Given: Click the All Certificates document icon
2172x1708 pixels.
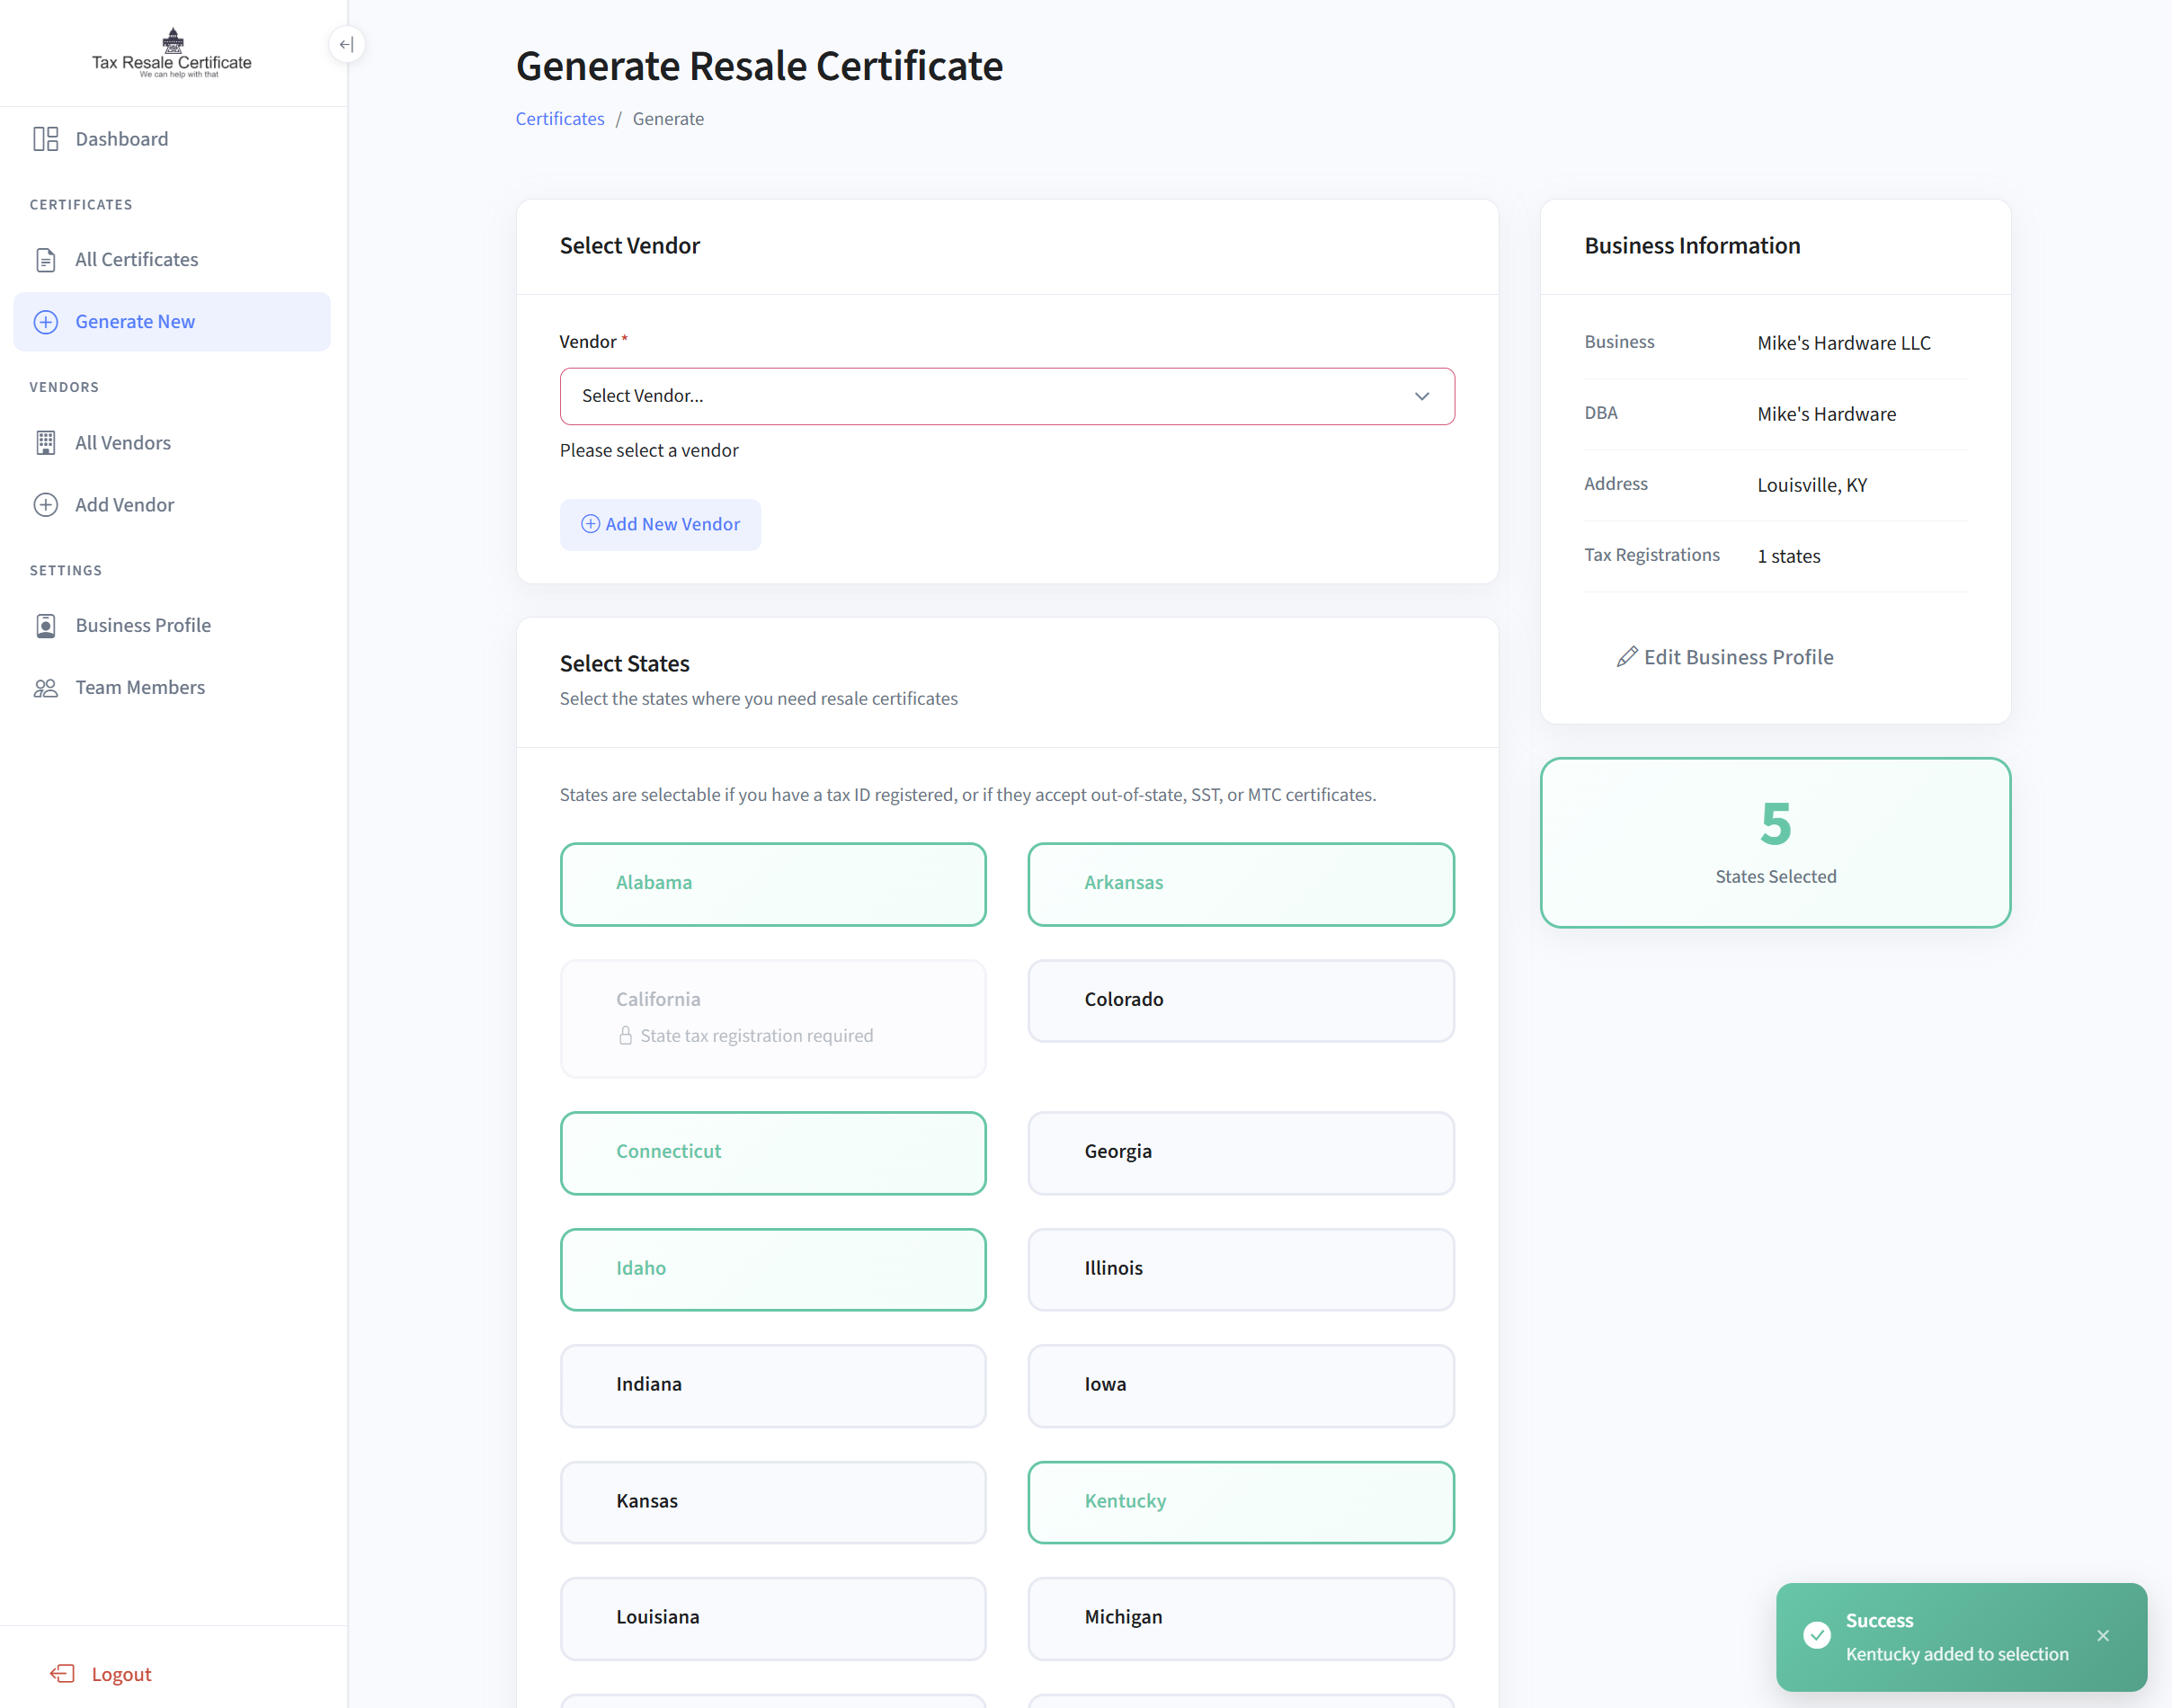Looking at the screenshot, I should tap(46, 259).
